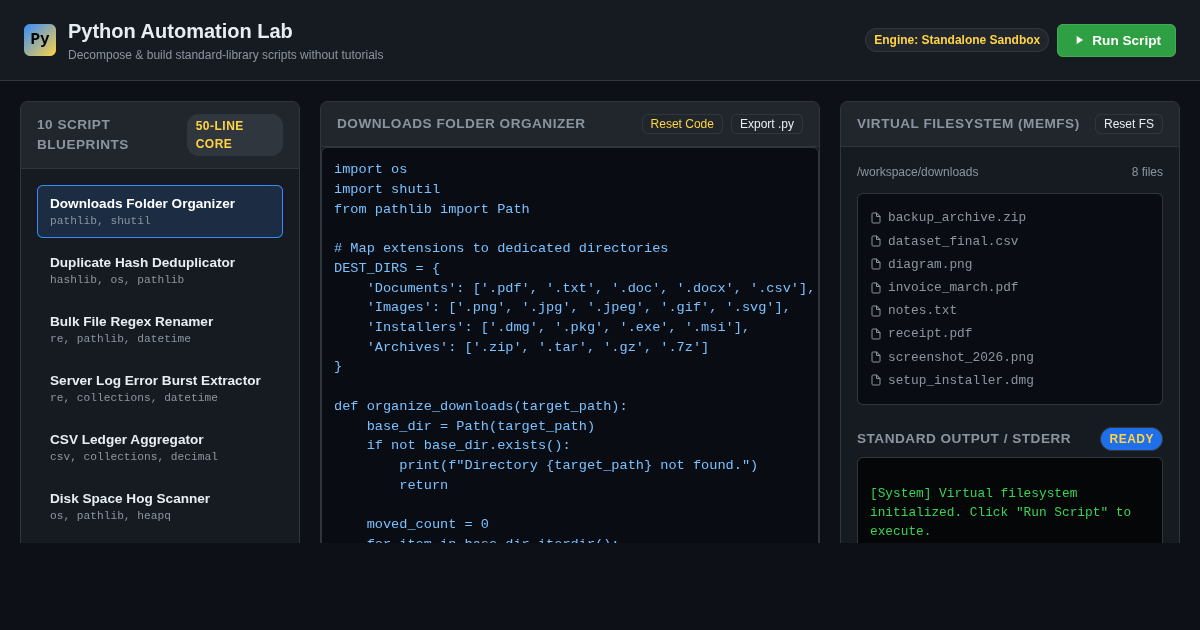1200x630 pixels.
Task: Click file icon next to setup_installer.dmg
Action: pyautogui.click(x=876, y=380)
